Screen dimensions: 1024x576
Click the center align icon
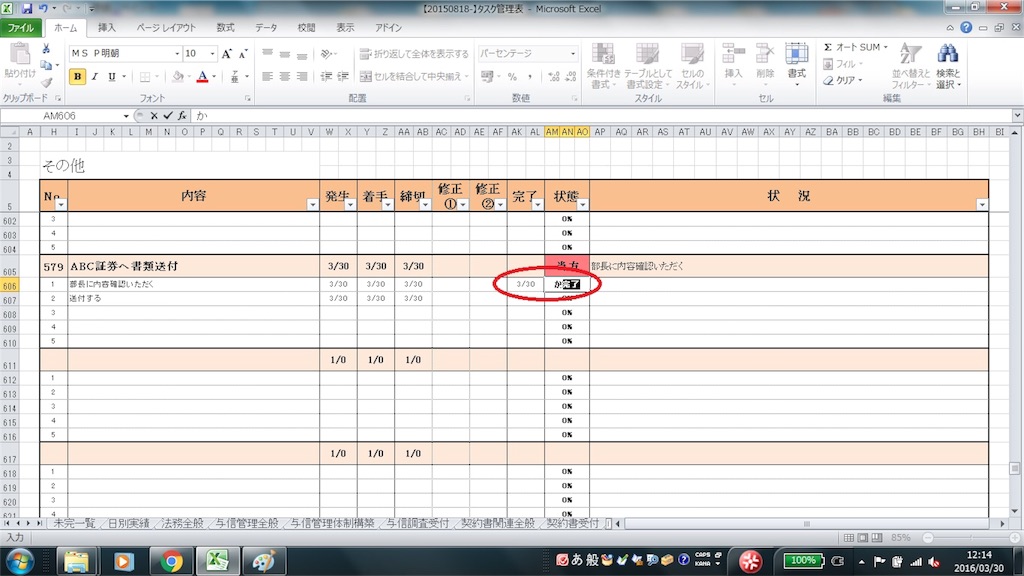click(x=285, y=76)
